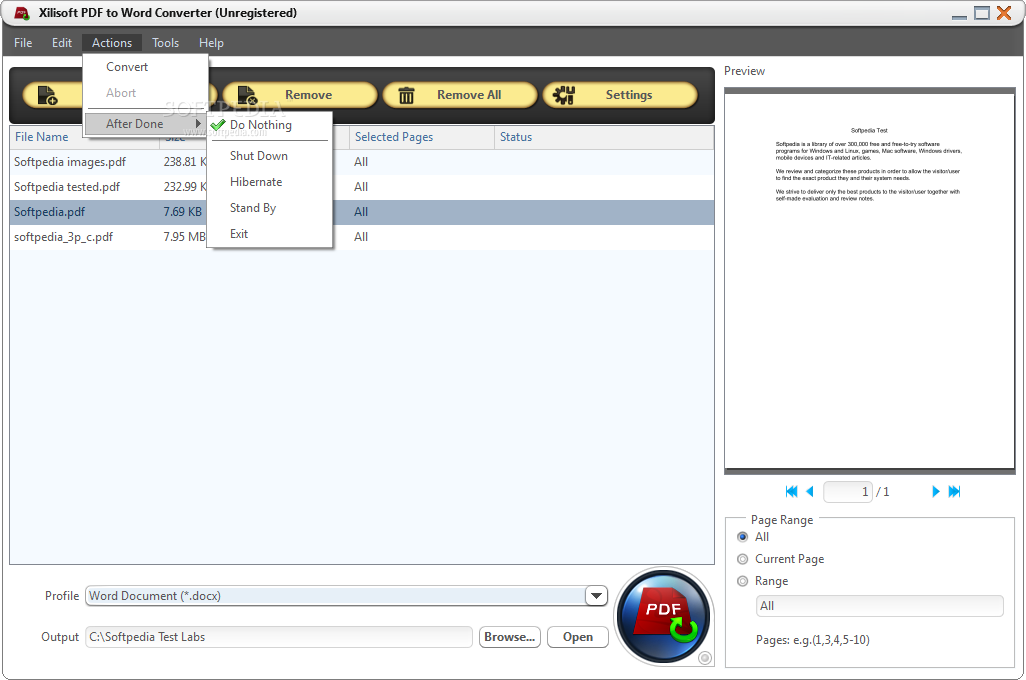Maximize the converter window
1026x680 pixels.
click(982, 13)
